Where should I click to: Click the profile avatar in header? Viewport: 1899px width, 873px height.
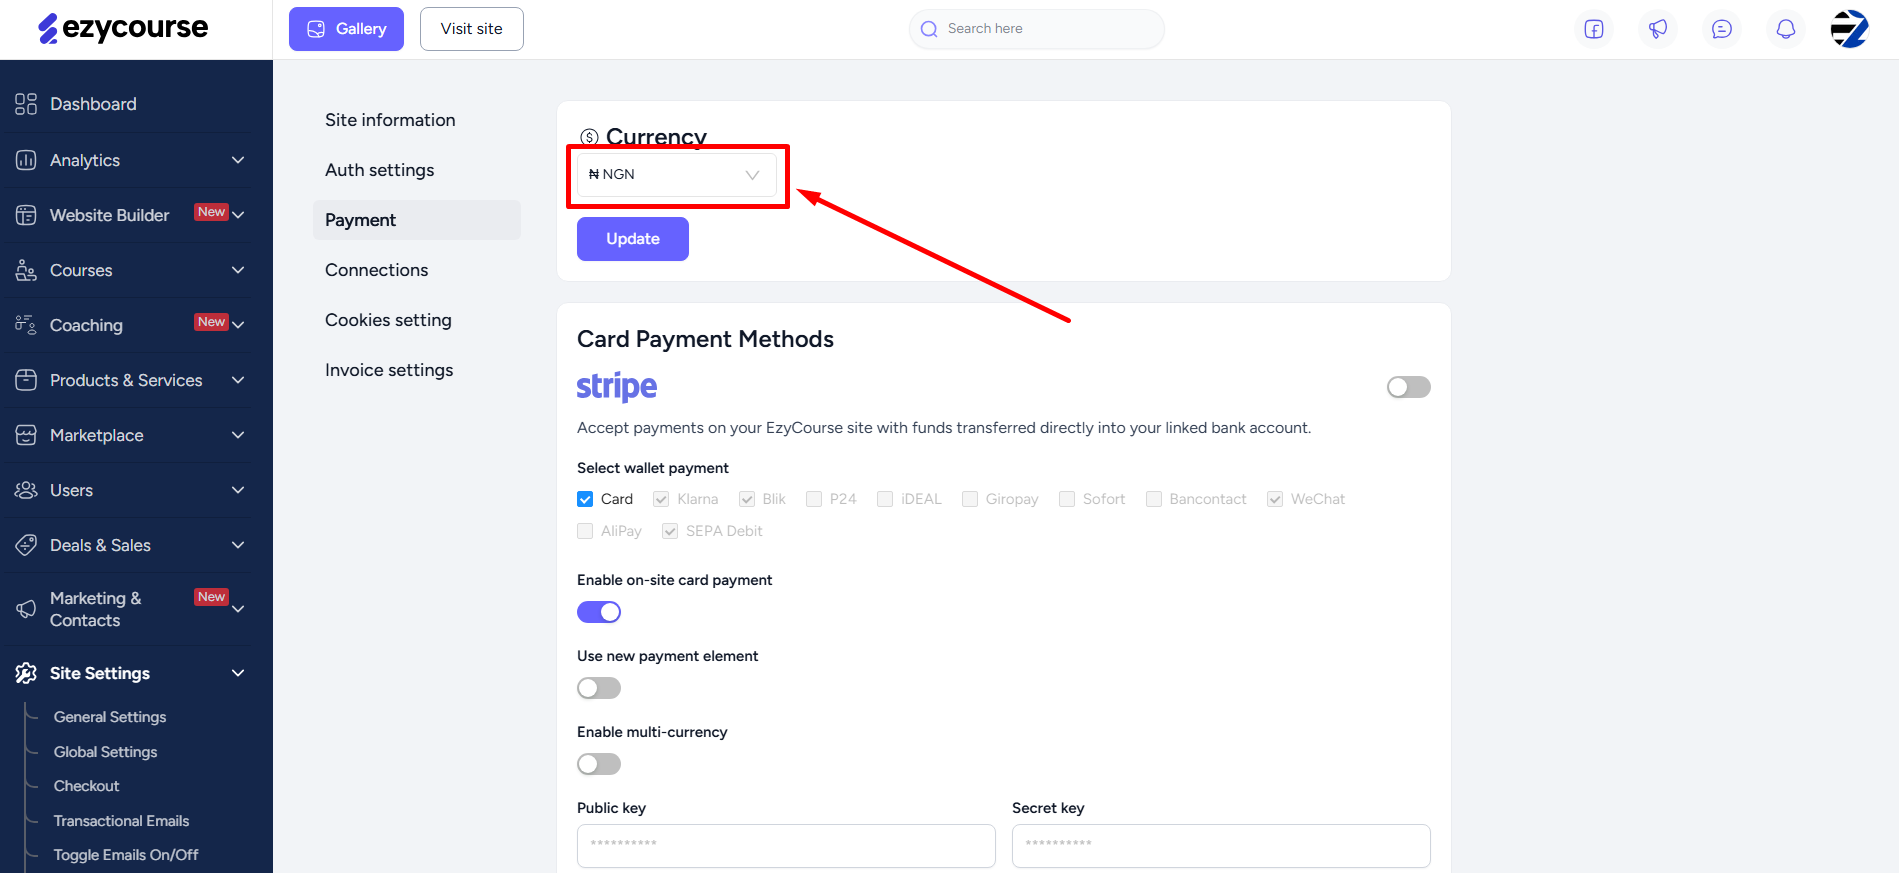click(x=1850, y=29)
